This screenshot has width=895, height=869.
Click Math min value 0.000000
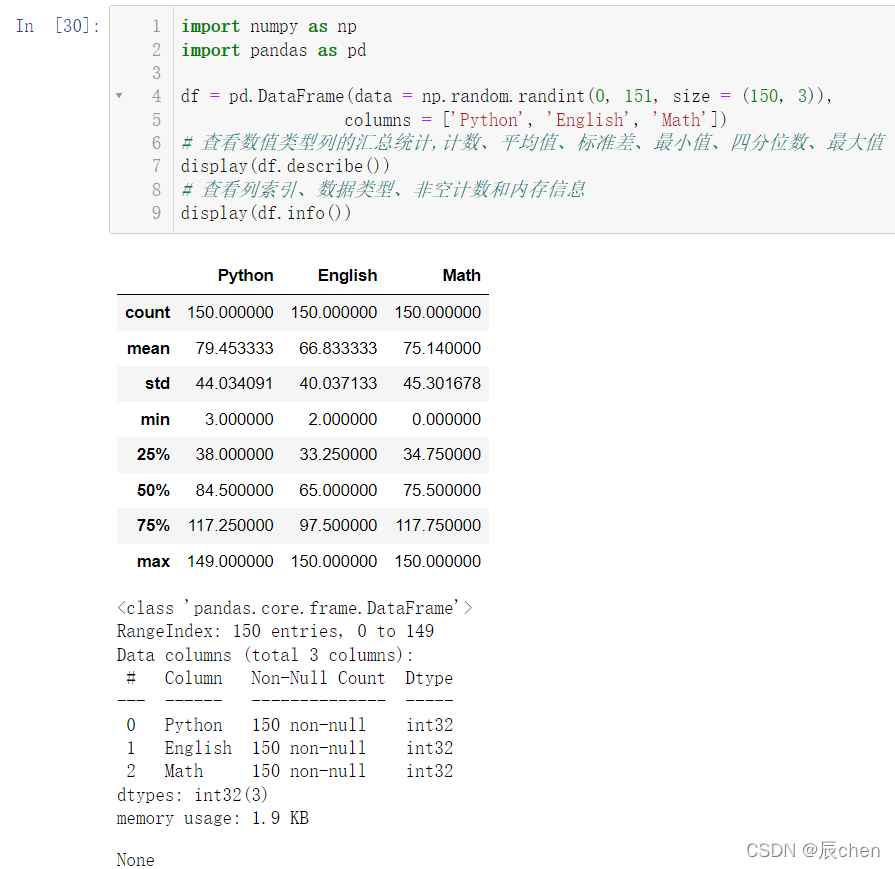tap(446, 419)
